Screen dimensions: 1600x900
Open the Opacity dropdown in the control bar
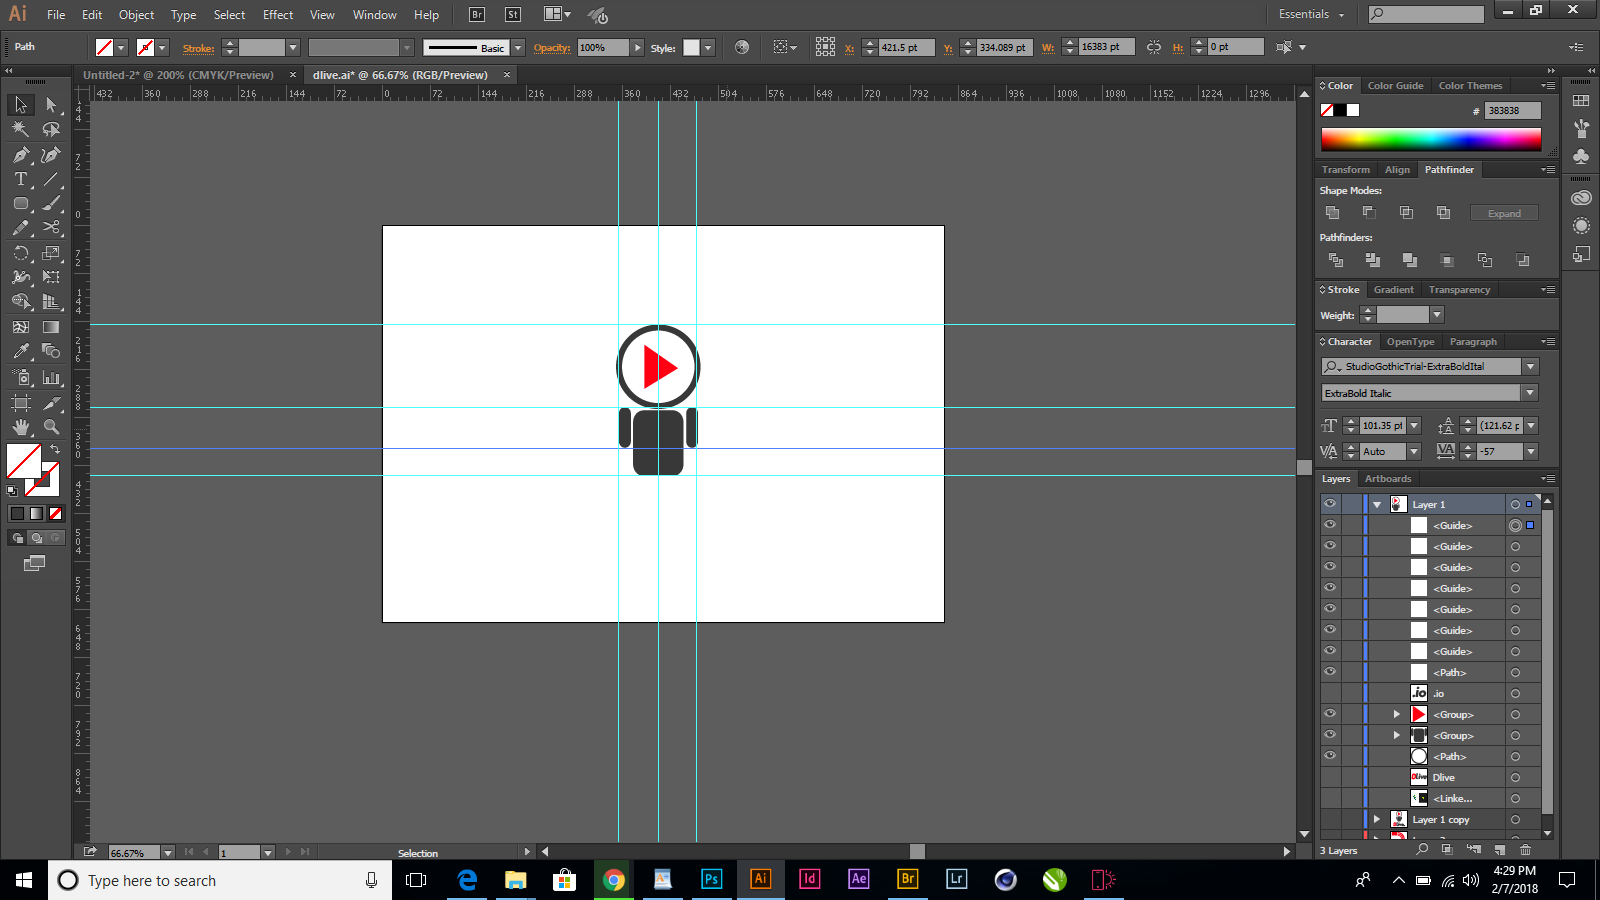tap(637, 46)
